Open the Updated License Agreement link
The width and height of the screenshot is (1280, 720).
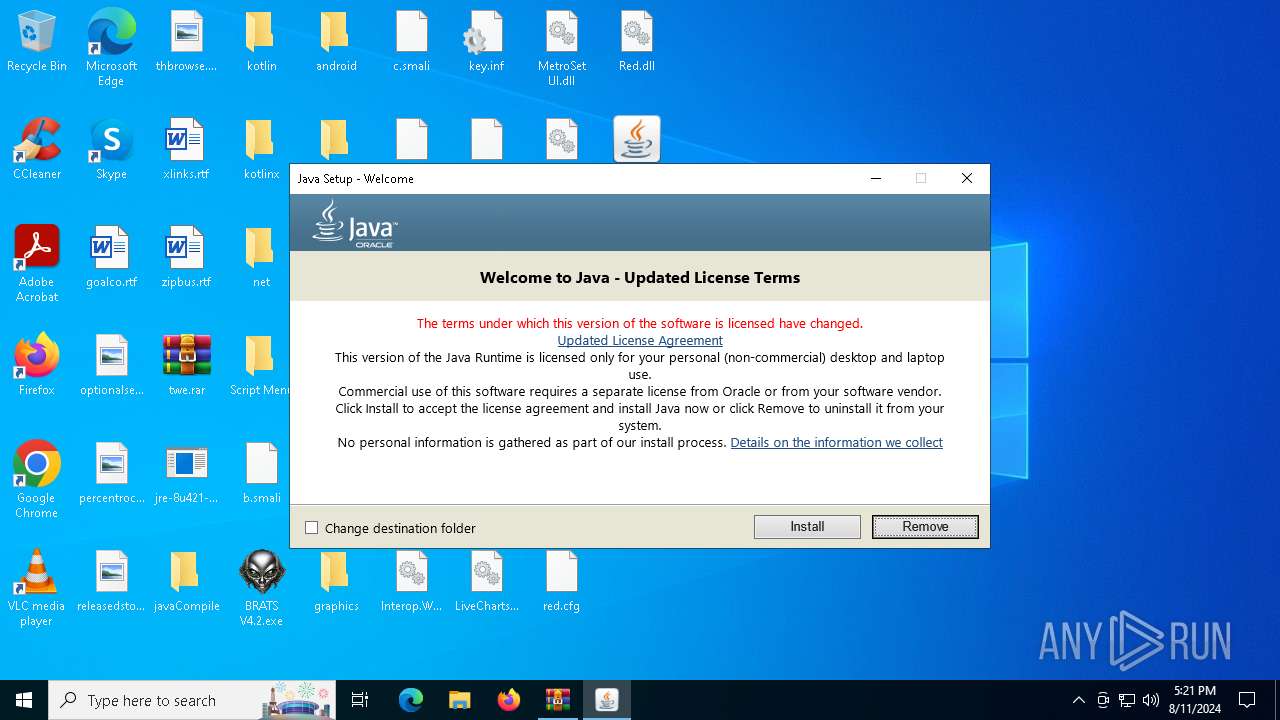[x=640, y=340]
